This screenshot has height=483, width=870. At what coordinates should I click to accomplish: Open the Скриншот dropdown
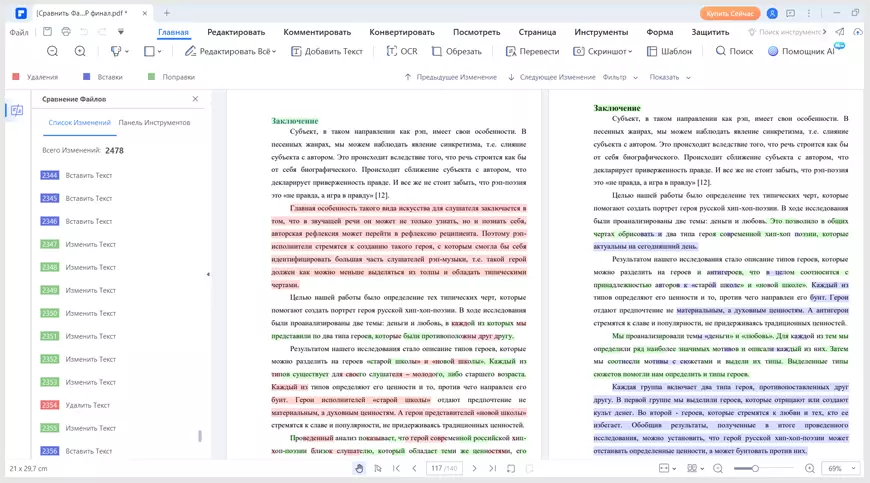(x=603, y=51)
